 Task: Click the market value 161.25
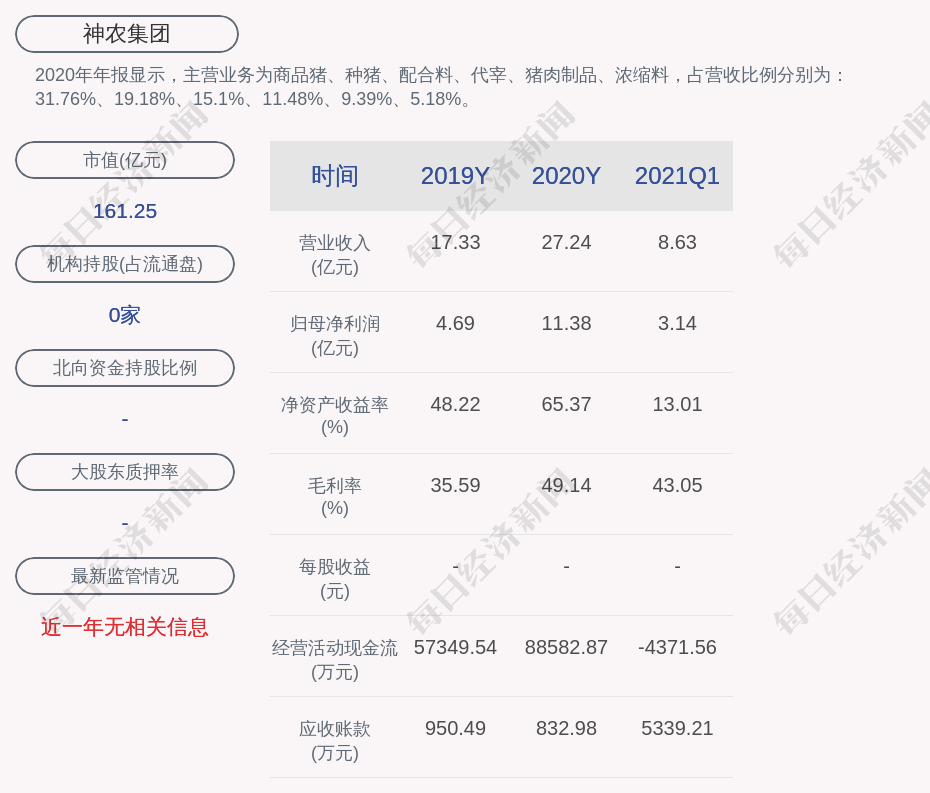point(125,211)
